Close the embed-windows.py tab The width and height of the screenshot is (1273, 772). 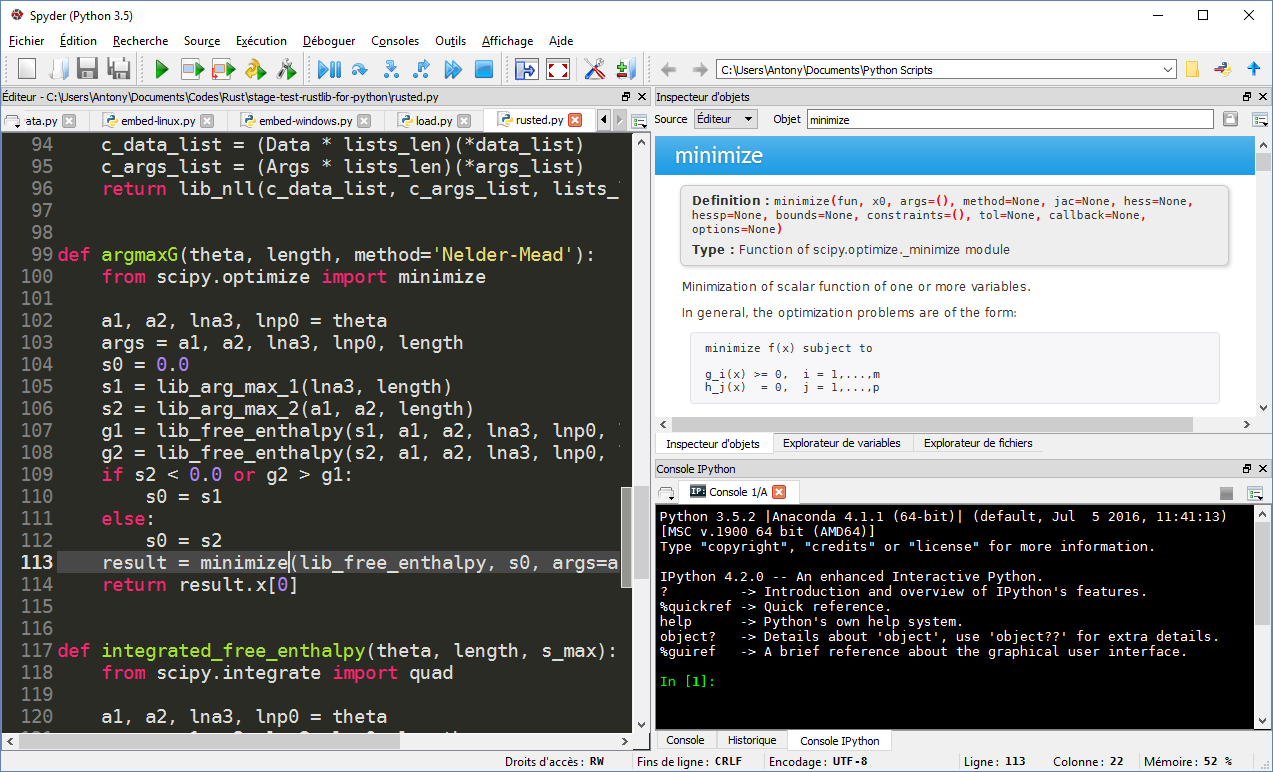pyautogui.click(x=365, y=121)
